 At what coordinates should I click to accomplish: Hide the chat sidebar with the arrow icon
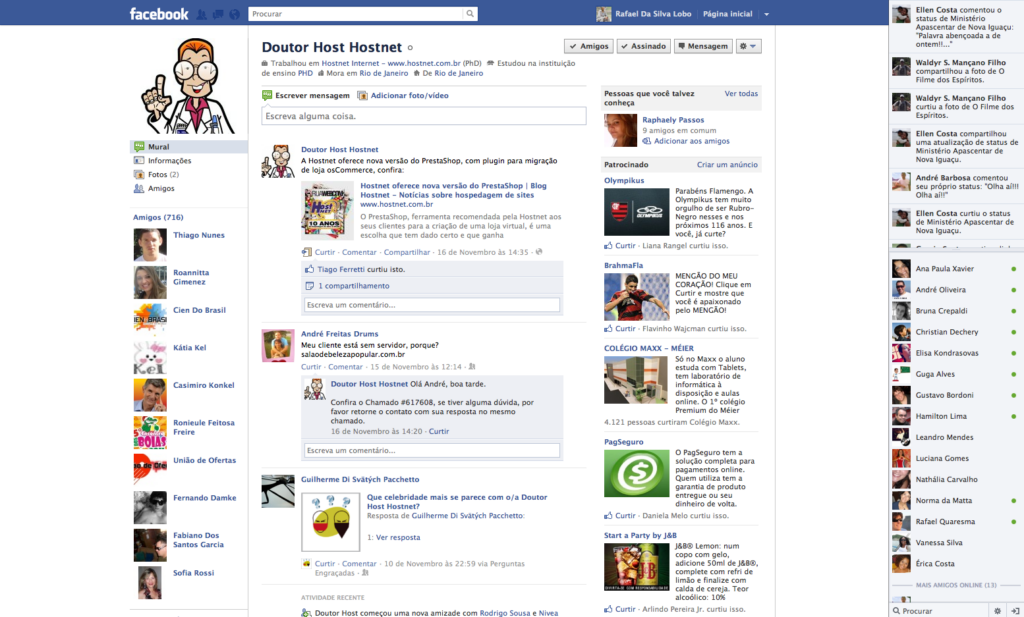click(1015, 611)
